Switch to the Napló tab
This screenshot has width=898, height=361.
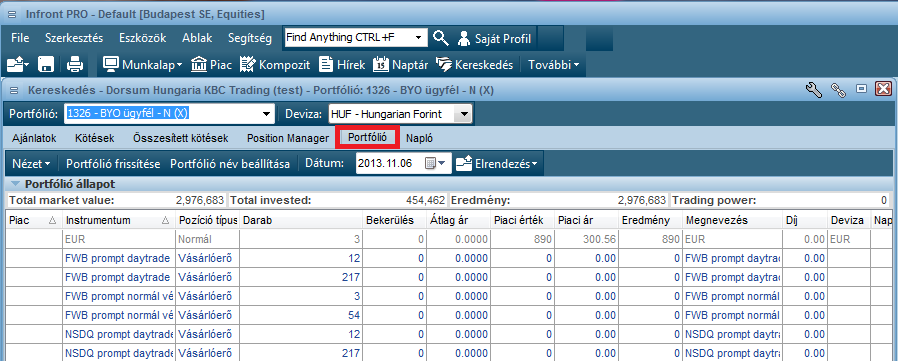[419, 138]
